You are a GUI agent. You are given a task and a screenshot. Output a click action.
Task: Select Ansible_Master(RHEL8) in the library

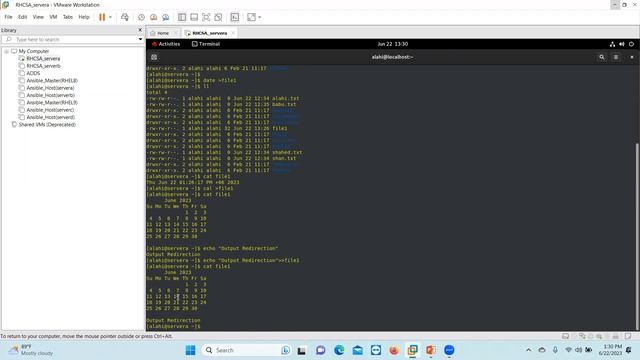52,81
